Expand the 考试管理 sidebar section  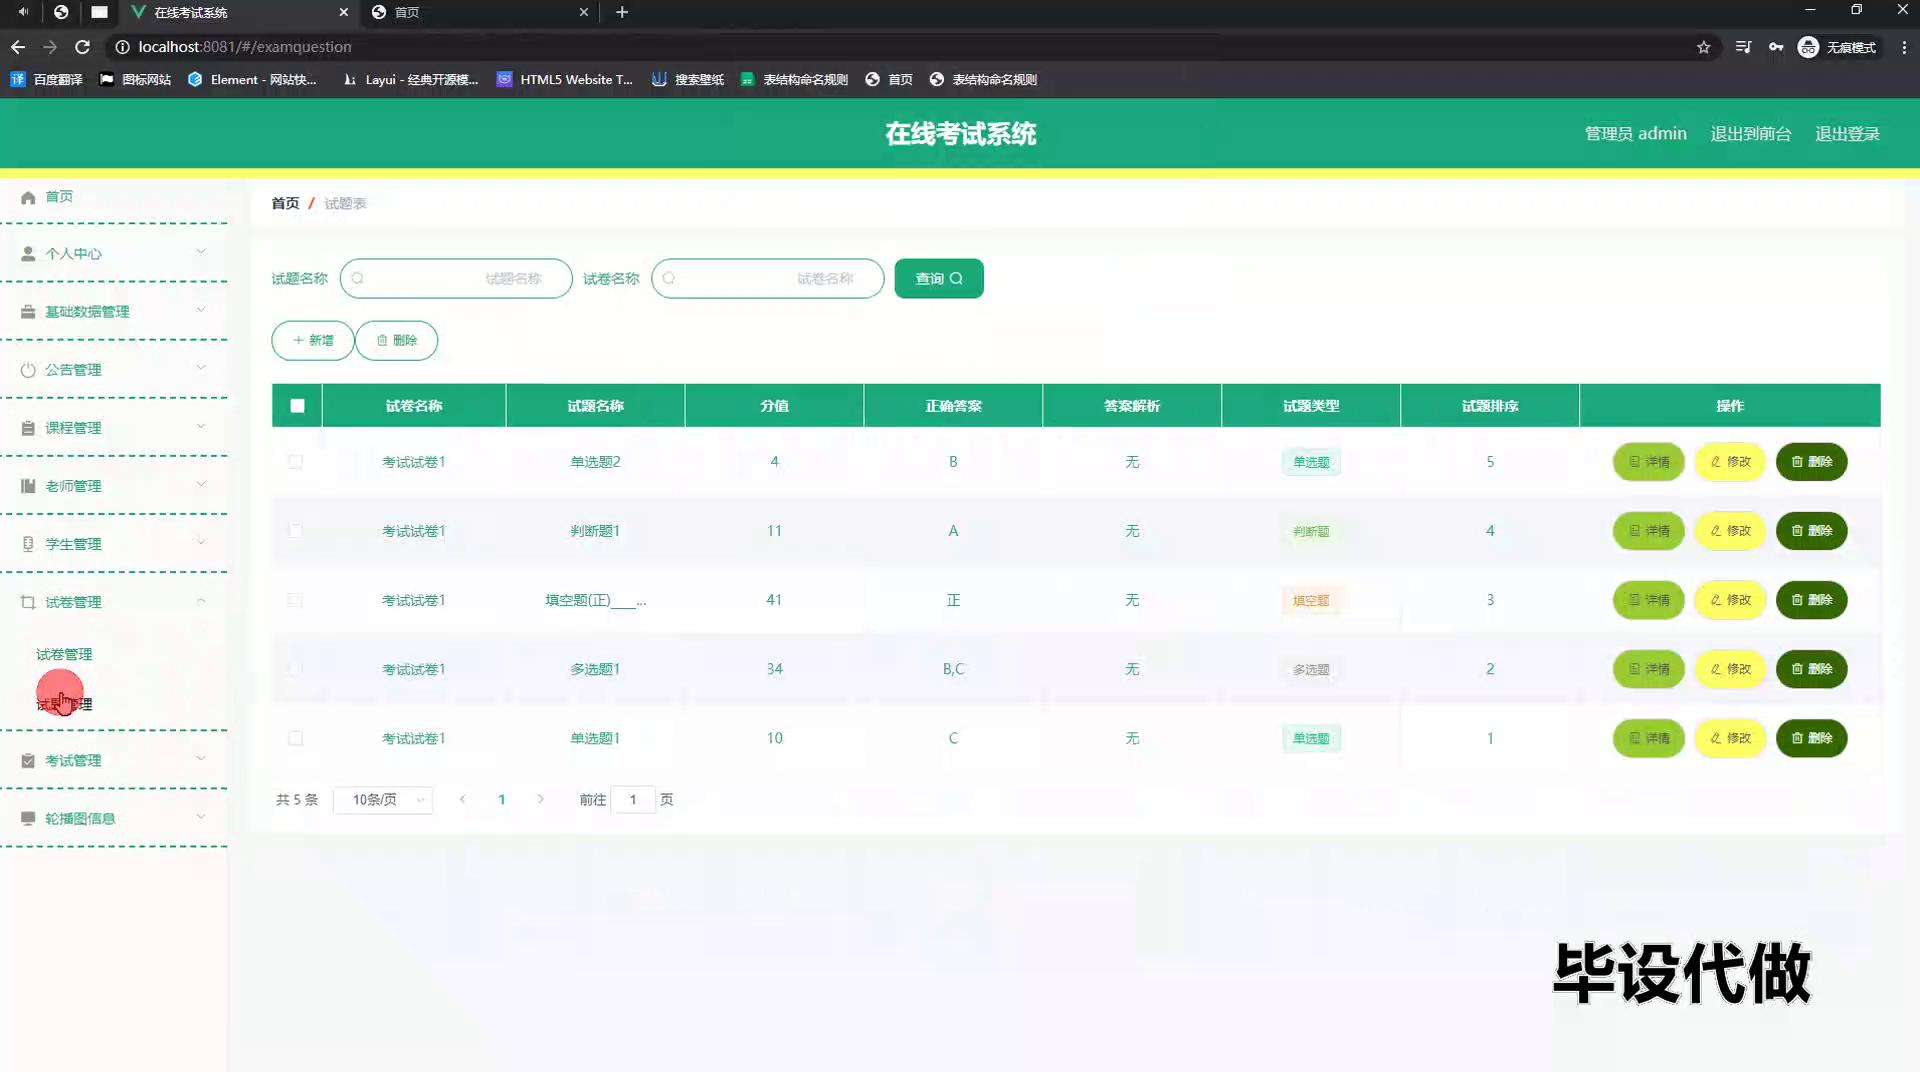coord(113,761)
